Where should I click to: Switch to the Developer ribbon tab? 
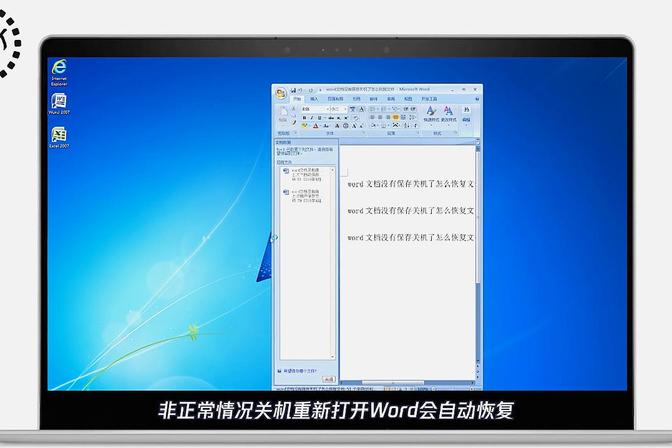click(429, 99)
